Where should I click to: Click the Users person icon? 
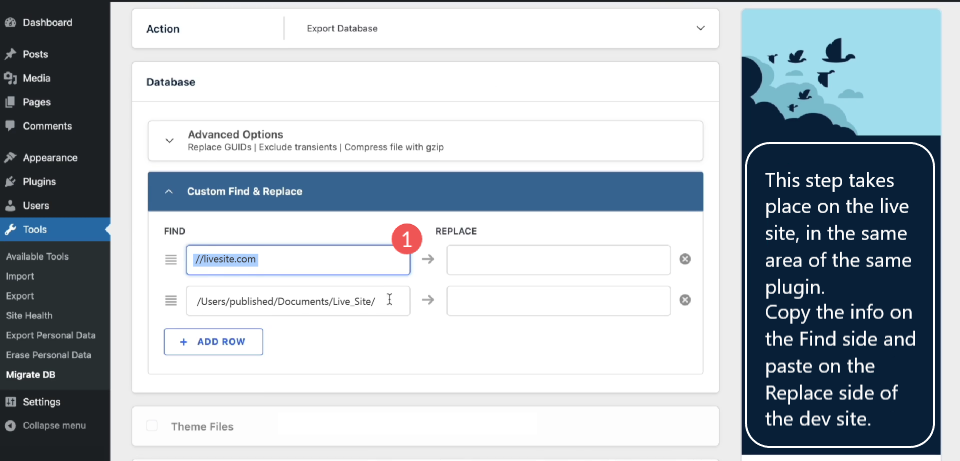10,206
